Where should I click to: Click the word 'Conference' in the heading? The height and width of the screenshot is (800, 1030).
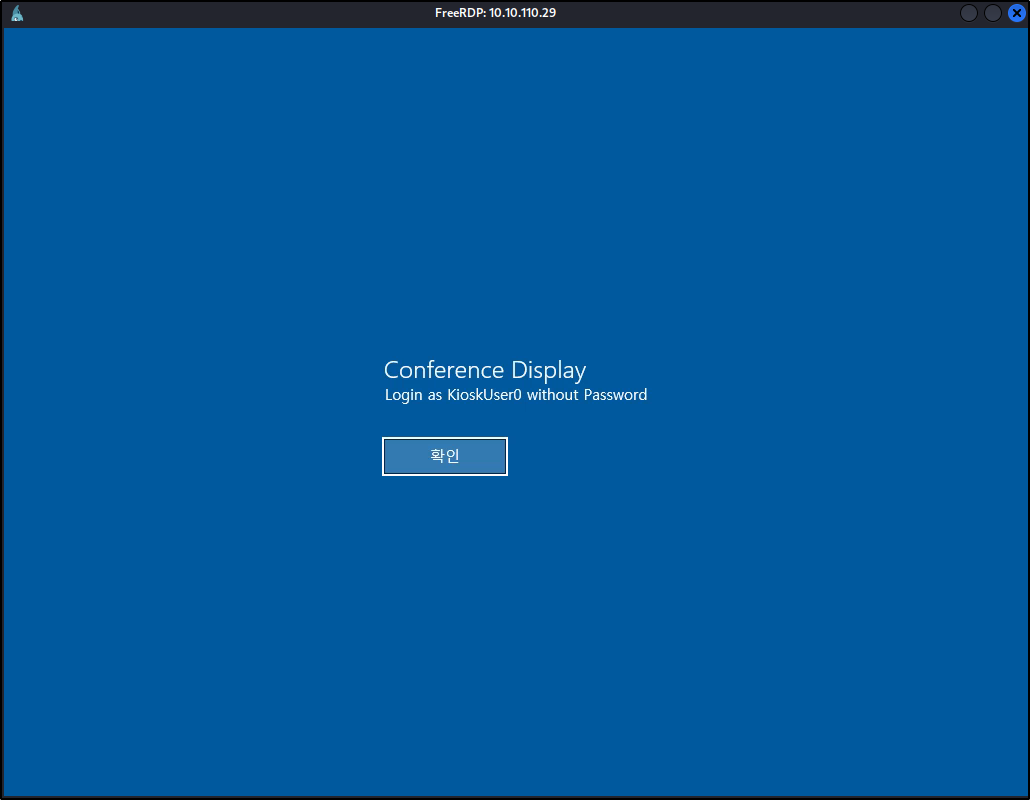445,370
